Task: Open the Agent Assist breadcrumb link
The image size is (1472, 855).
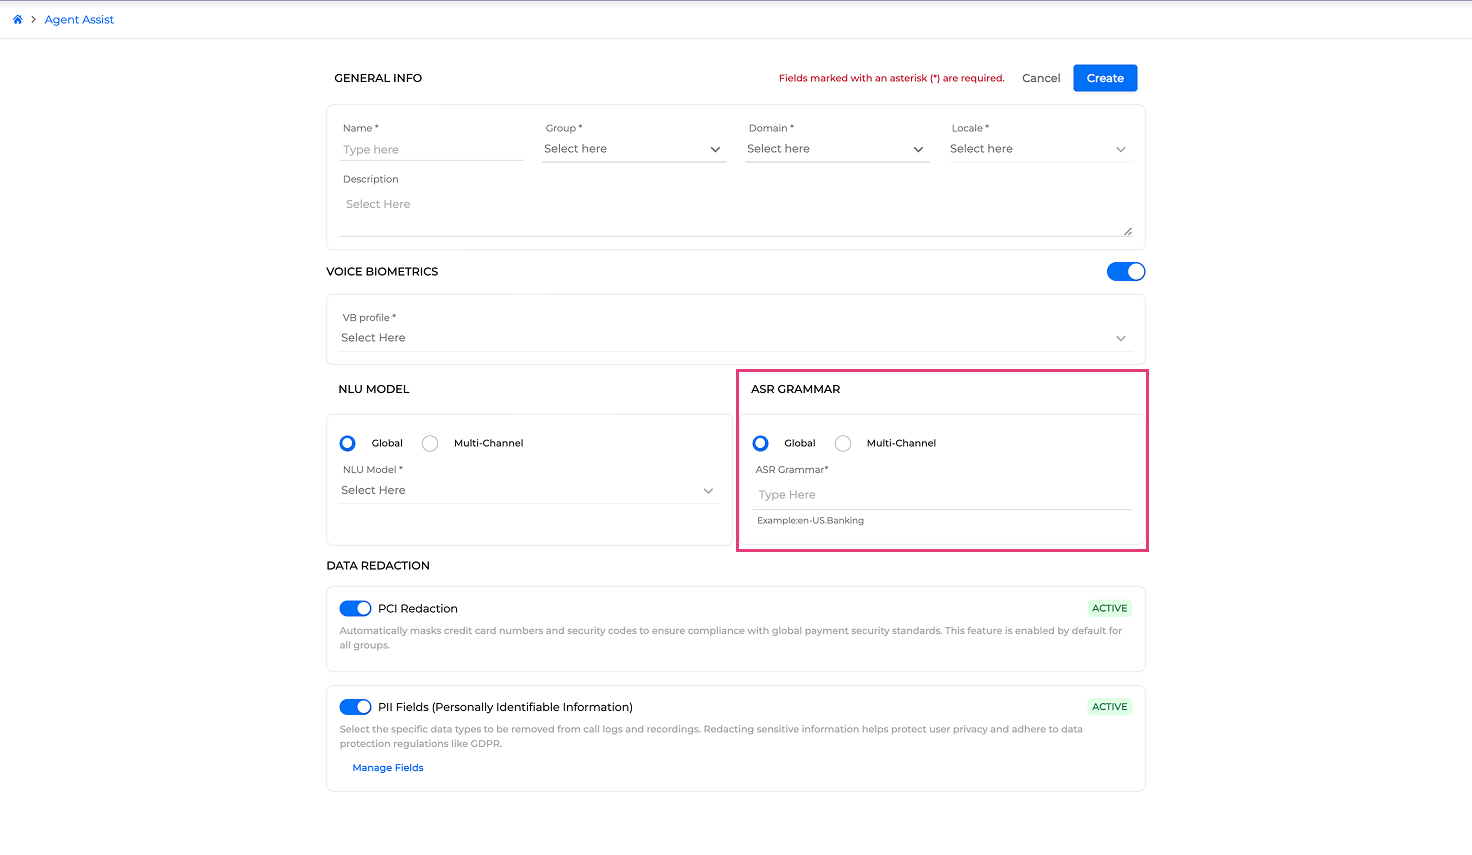Action: click(x=79, y=19)
